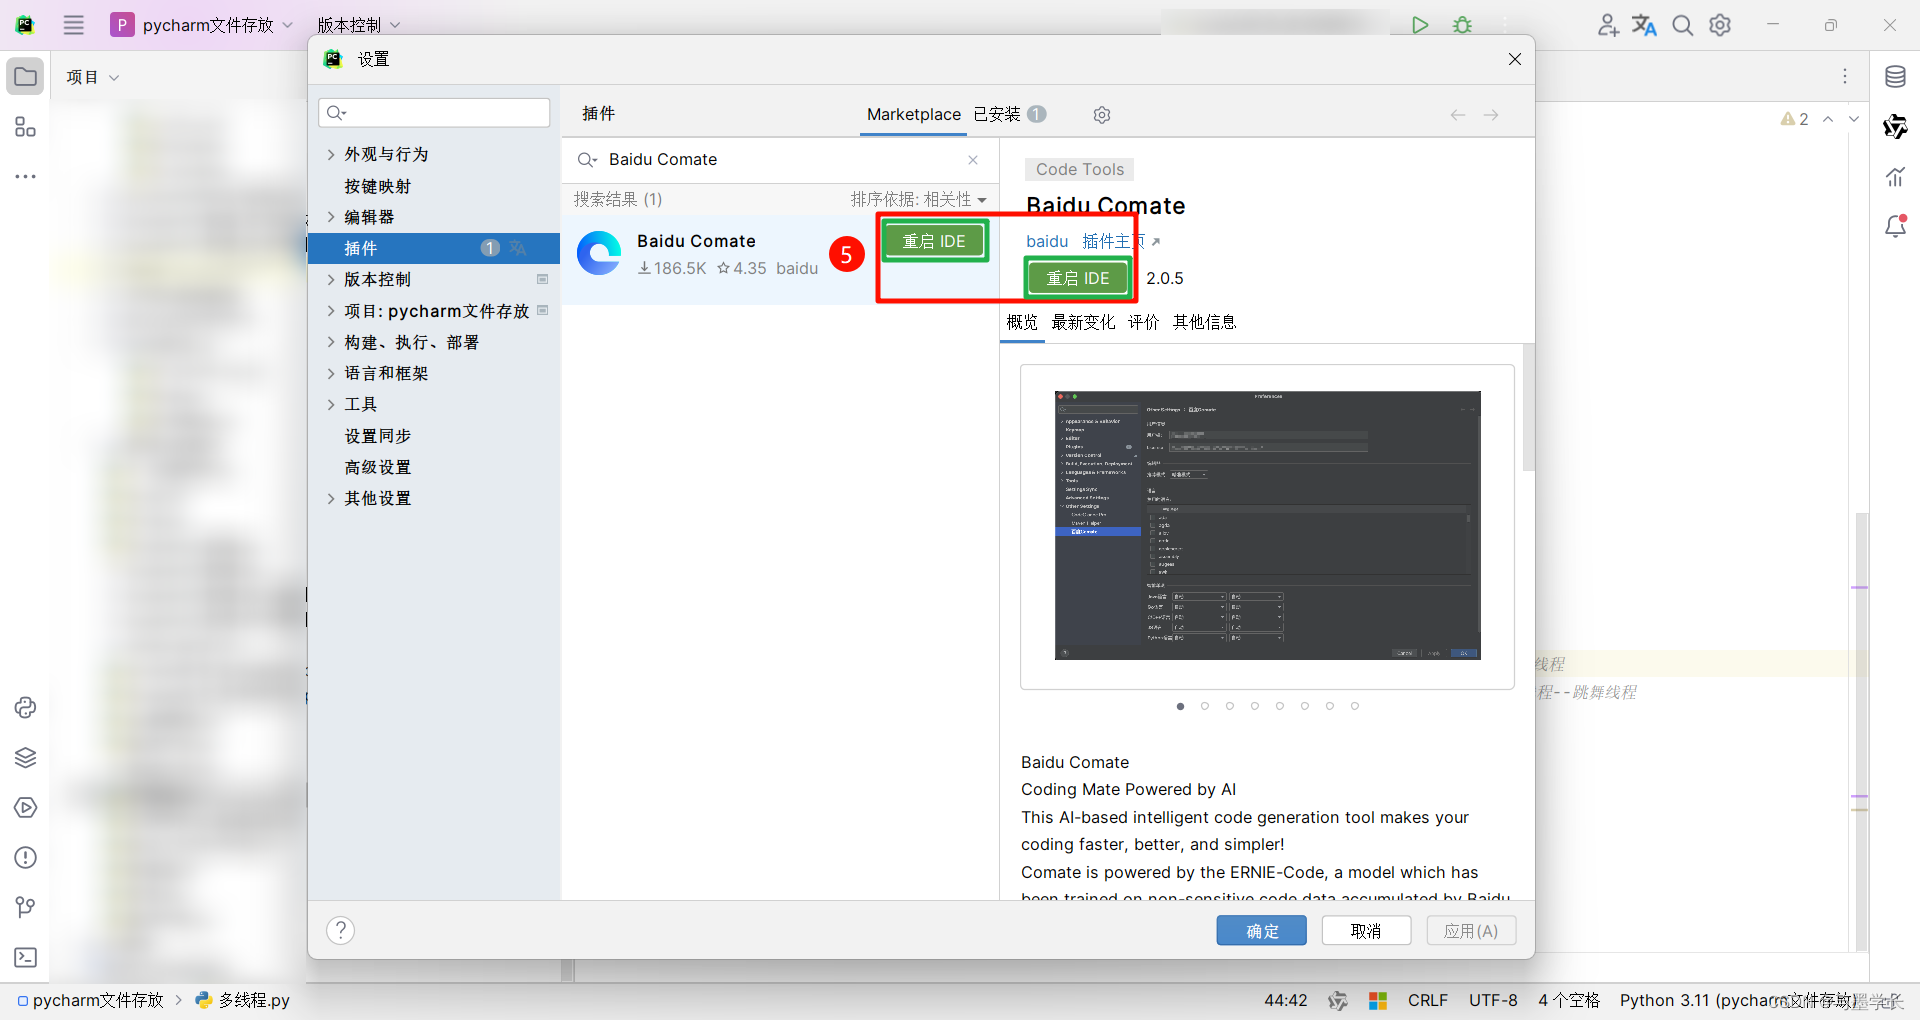Open the Problems tool window icon
Image resolution: width=1920 pixels, height=1020 pixels.
click(25, 858)
